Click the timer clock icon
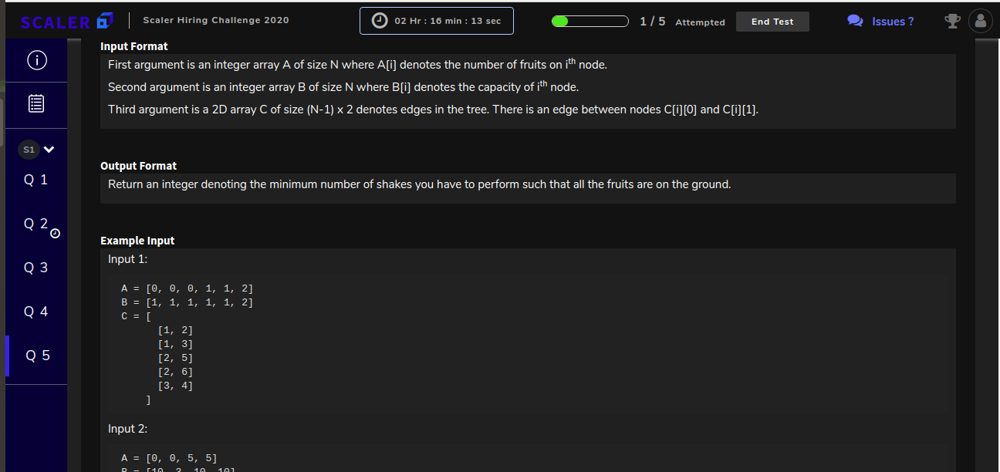The width and height of the screenshot is (1000, 472). [x=379, y=21]
